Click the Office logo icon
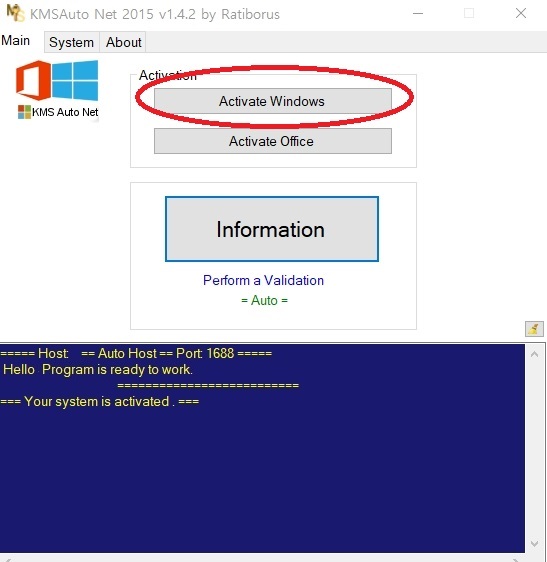 coord(33,80)
